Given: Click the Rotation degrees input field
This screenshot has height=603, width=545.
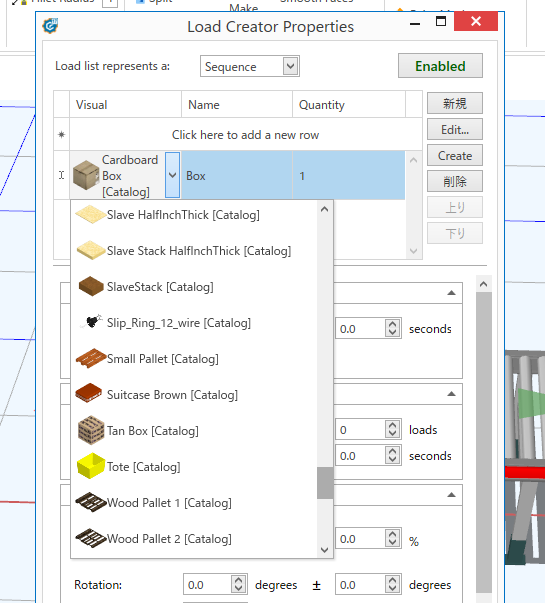Looking at the screenshot, I should (208, 585).
